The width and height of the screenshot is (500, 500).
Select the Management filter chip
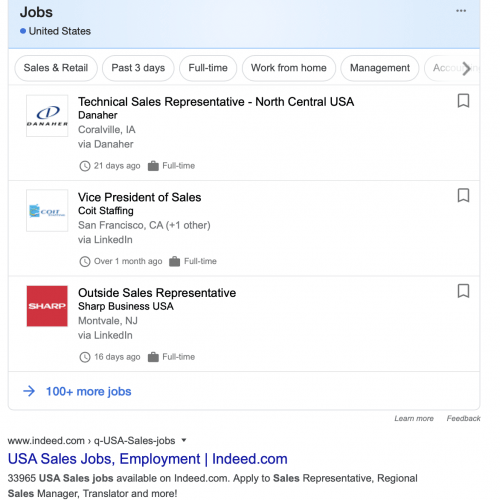click(x=380, y=68)
